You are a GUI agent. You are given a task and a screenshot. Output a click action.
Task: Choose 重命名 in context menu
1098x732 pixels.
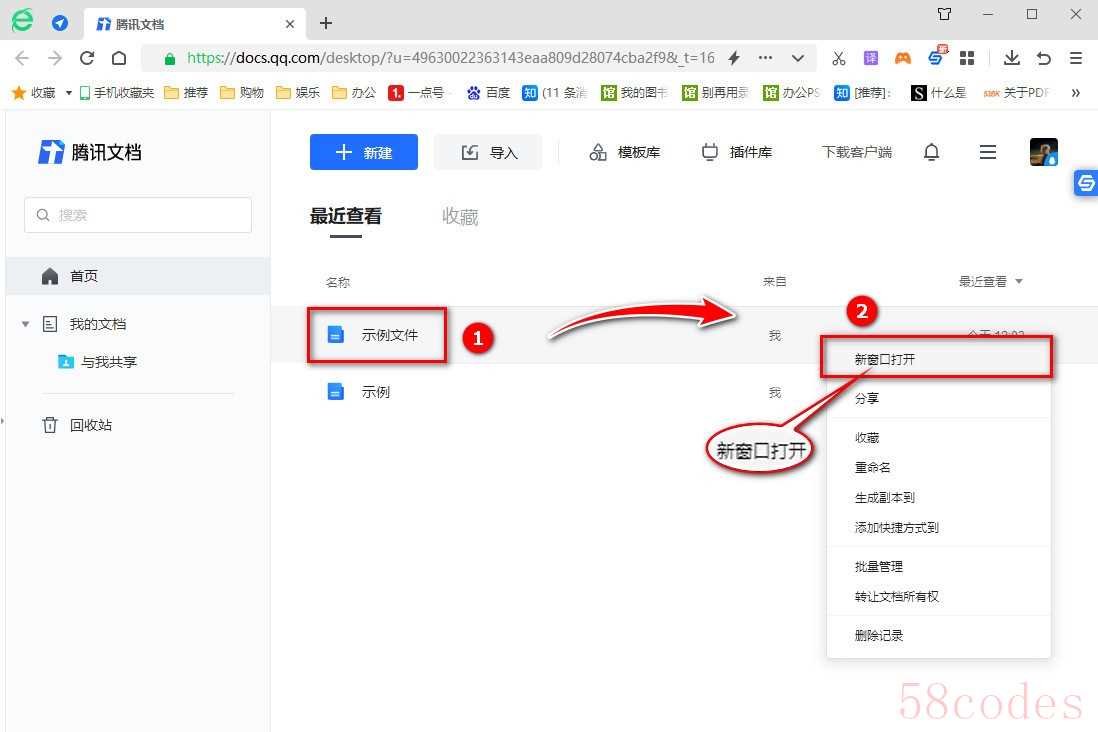pos(938,467)
